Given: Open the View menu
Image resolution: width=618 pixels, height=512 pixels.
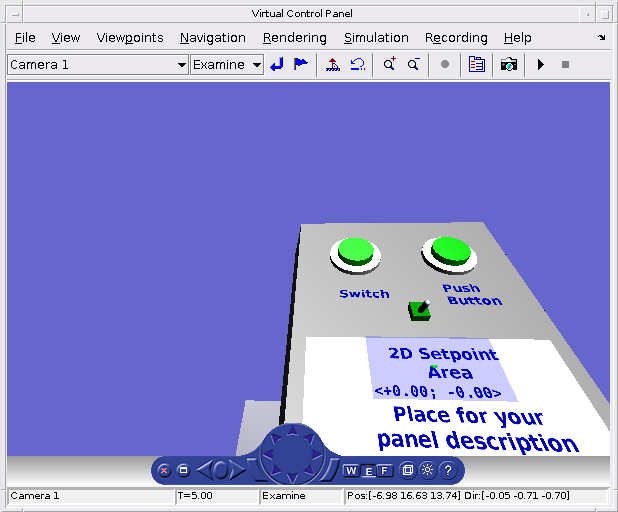Looking at the screenshot, I should point(65,38).
